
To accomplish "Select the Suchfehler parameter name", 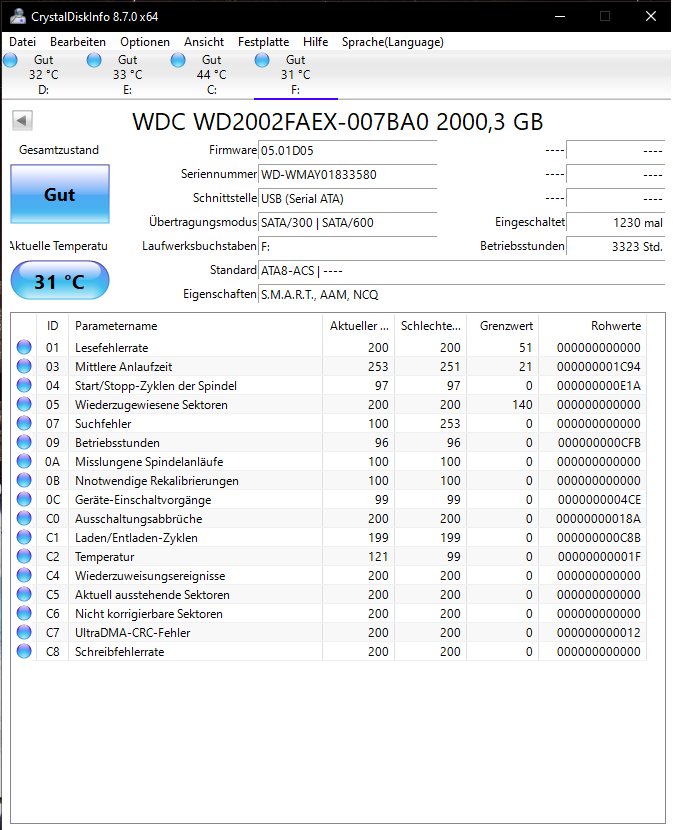I will 103,424.
